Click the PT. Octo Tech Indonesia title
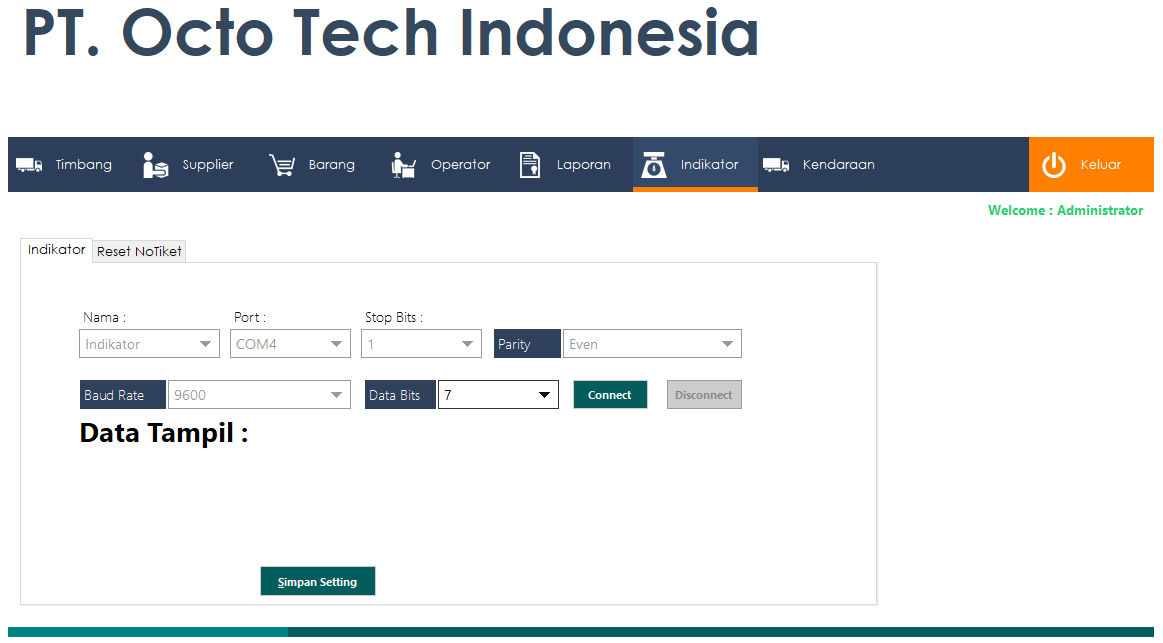Viewport: 1163px width, 643px height. coord(392,33)
